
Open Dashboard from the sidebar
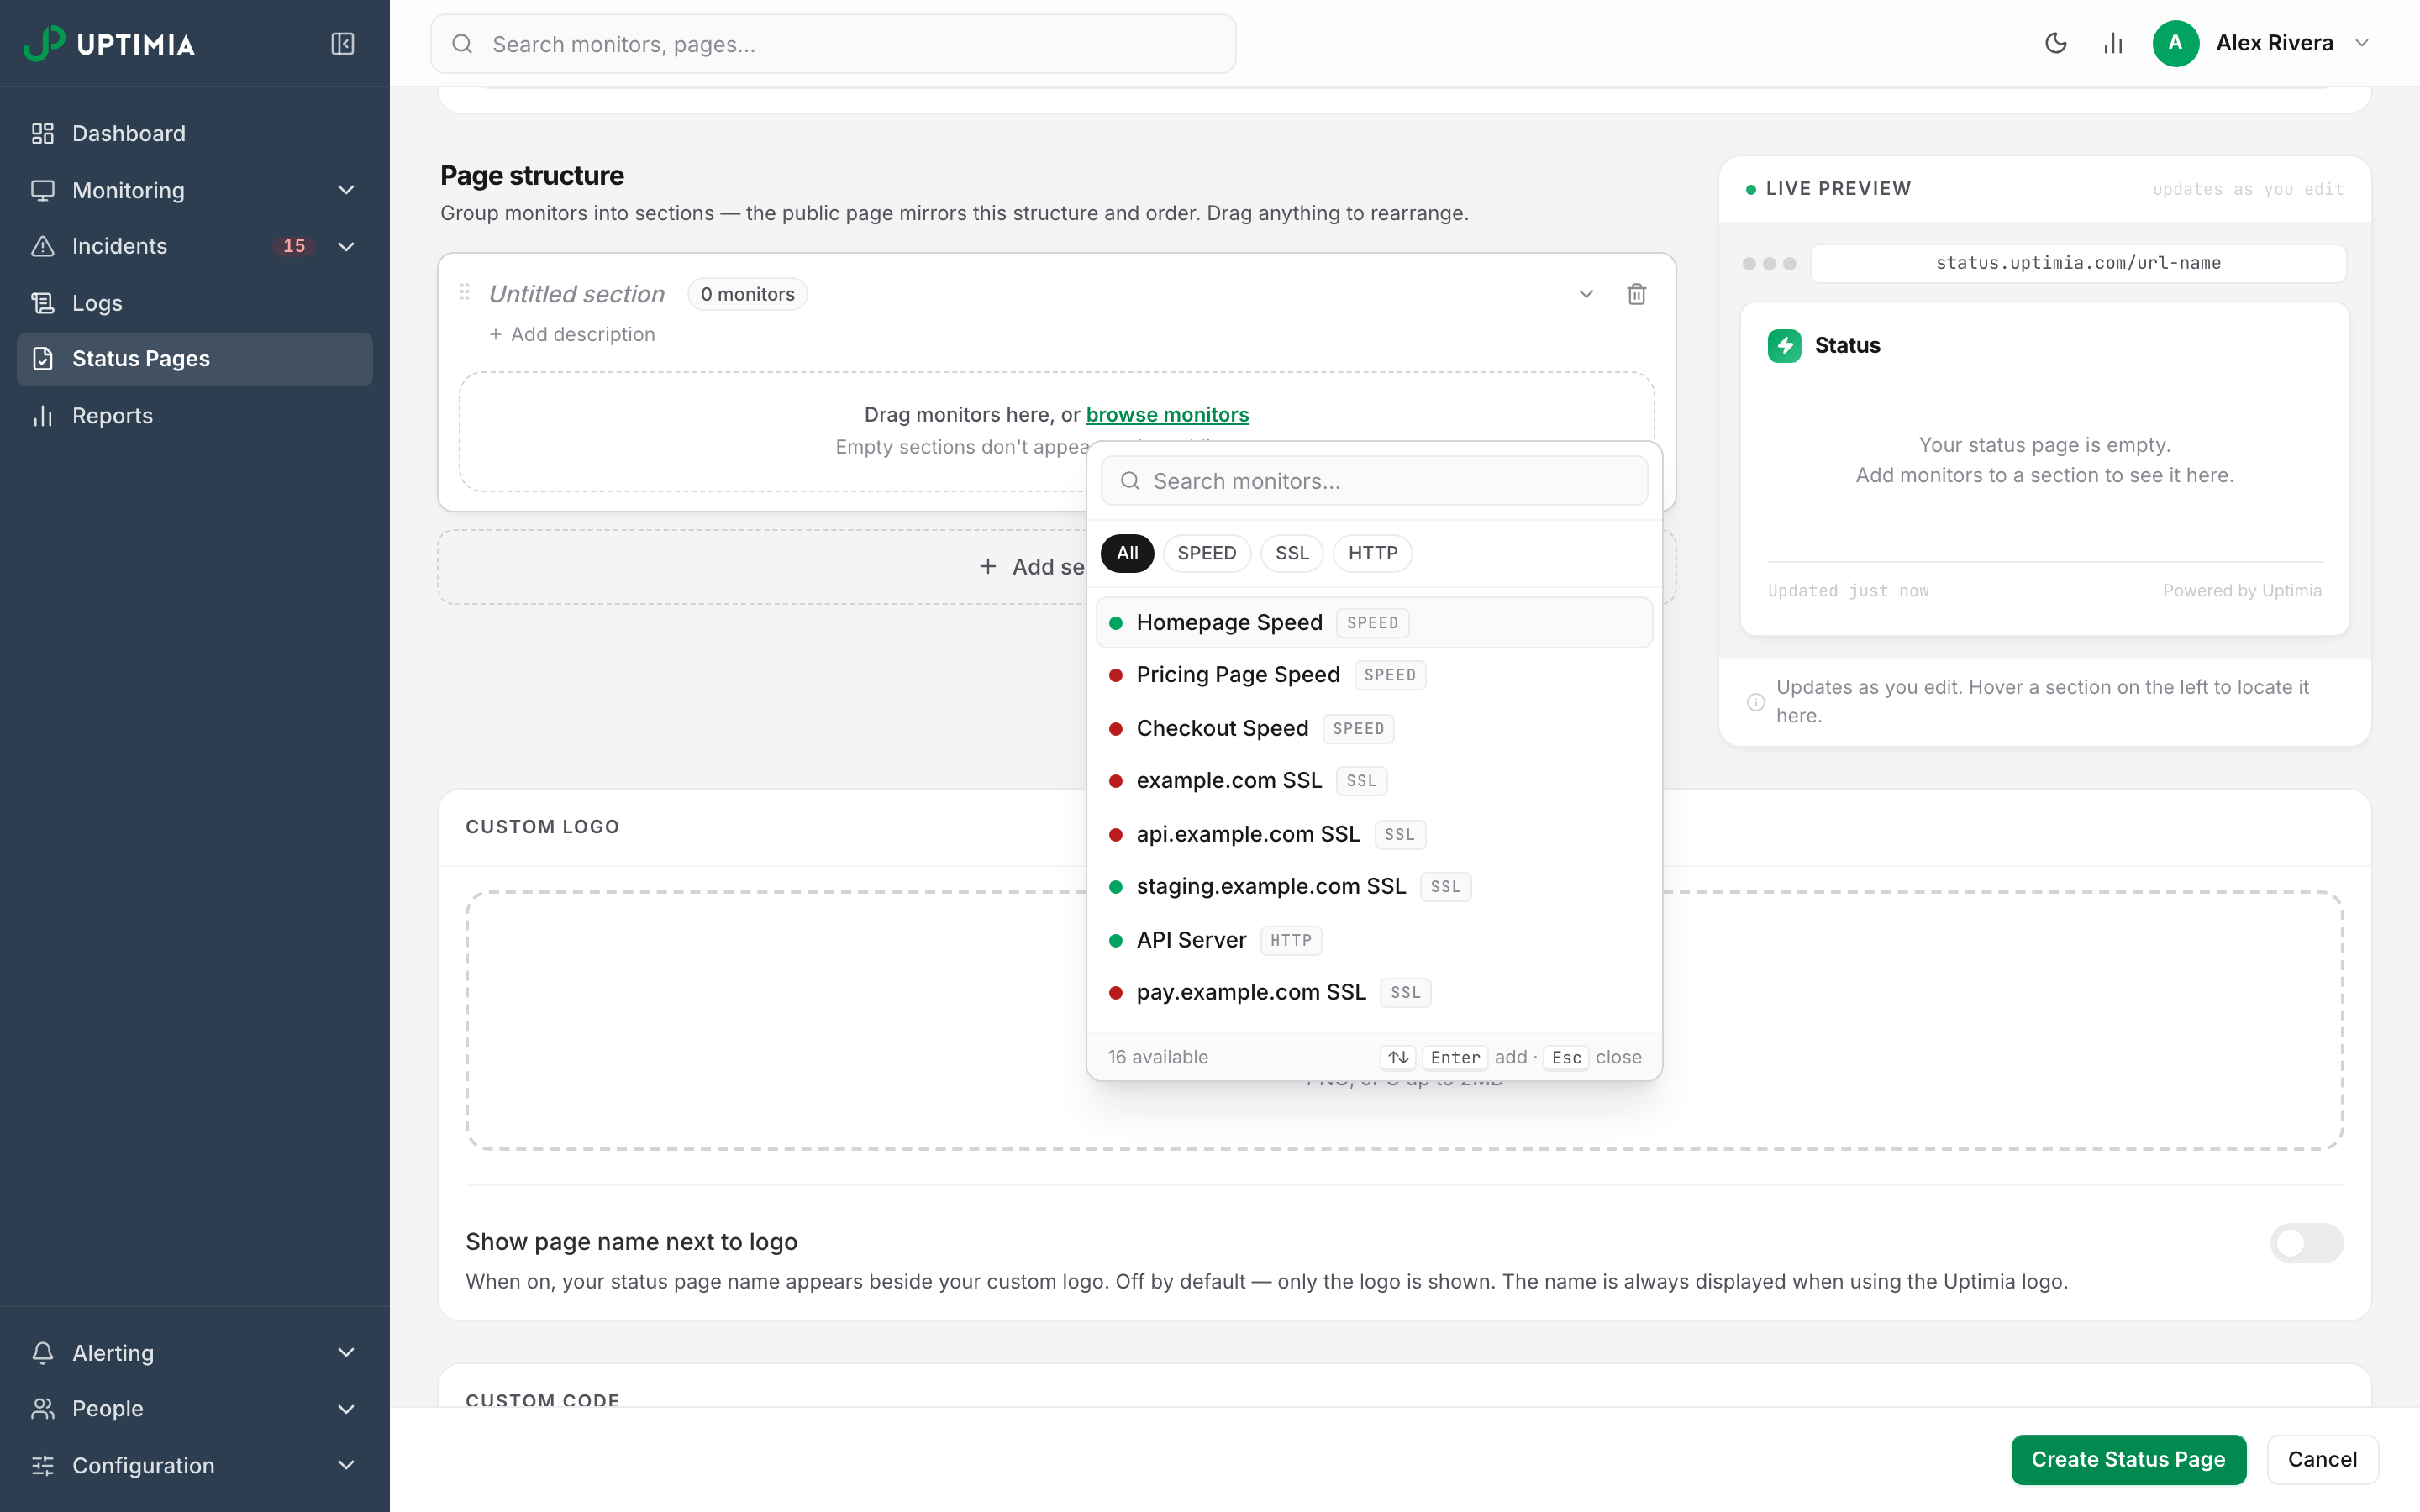[x=195, y=133]
